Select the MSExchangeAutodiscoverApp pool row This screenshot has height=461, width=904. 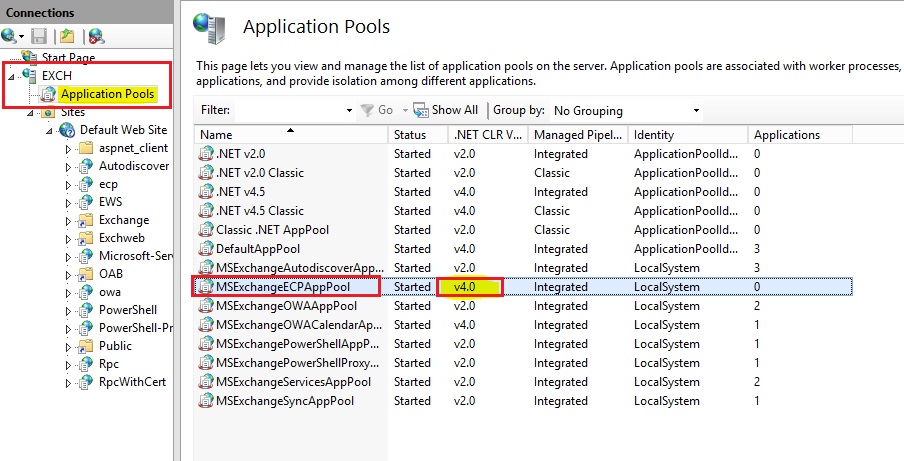pos(523,268)
